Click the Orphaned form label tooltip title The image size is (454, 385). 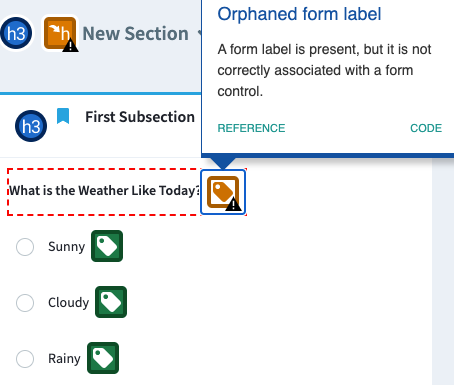tap(299, 14)
